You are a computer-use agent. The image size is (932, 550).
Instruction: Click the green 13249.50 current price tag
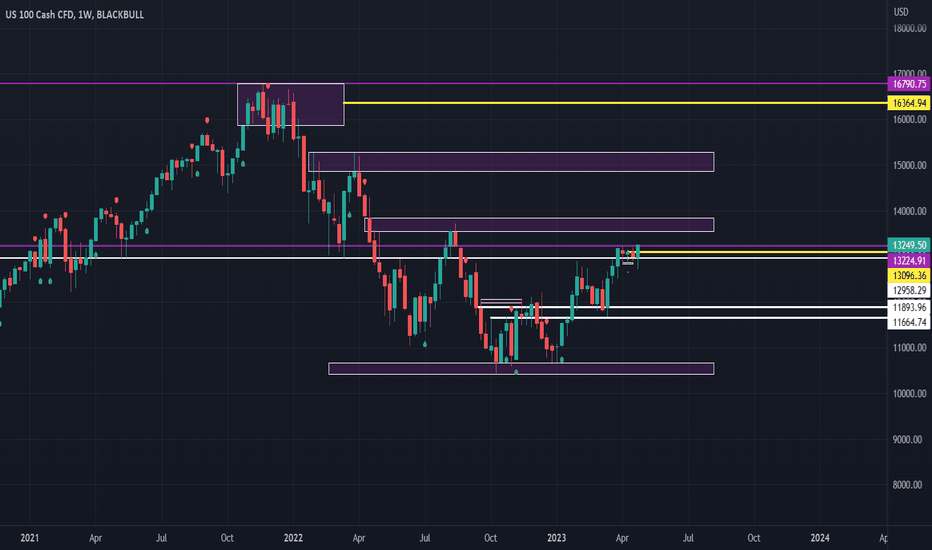point(909,245)
